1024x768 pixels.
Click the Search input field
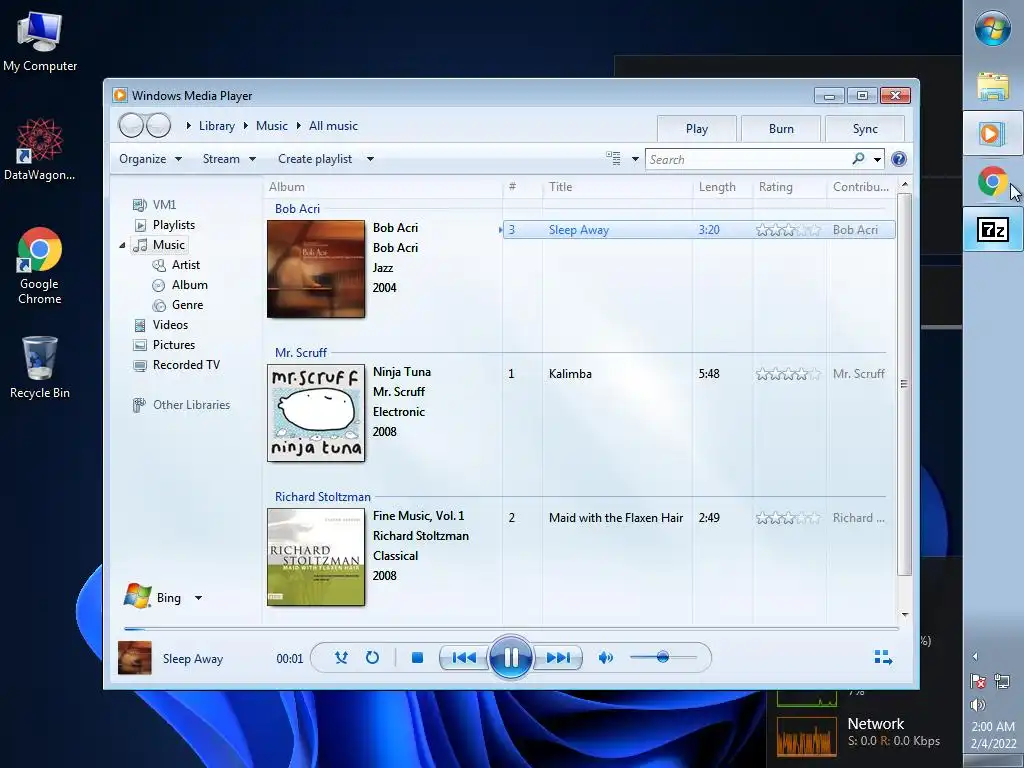point(748,159)
